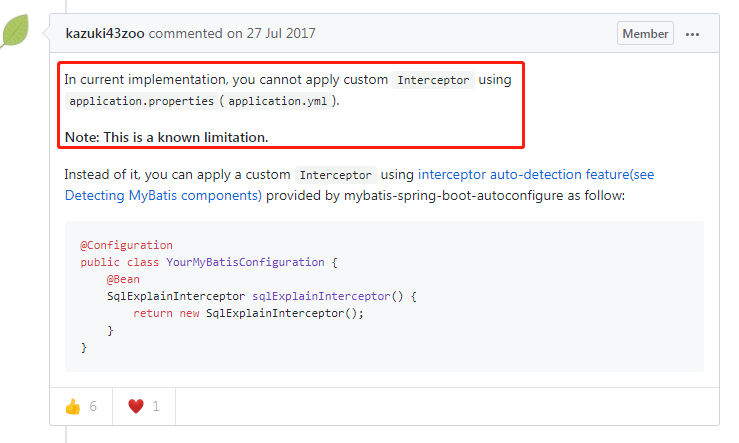Viewport: 739px width, 443px height.
Task: Click the Interceptor code tag in first paragraph
Action: (433, 80)
